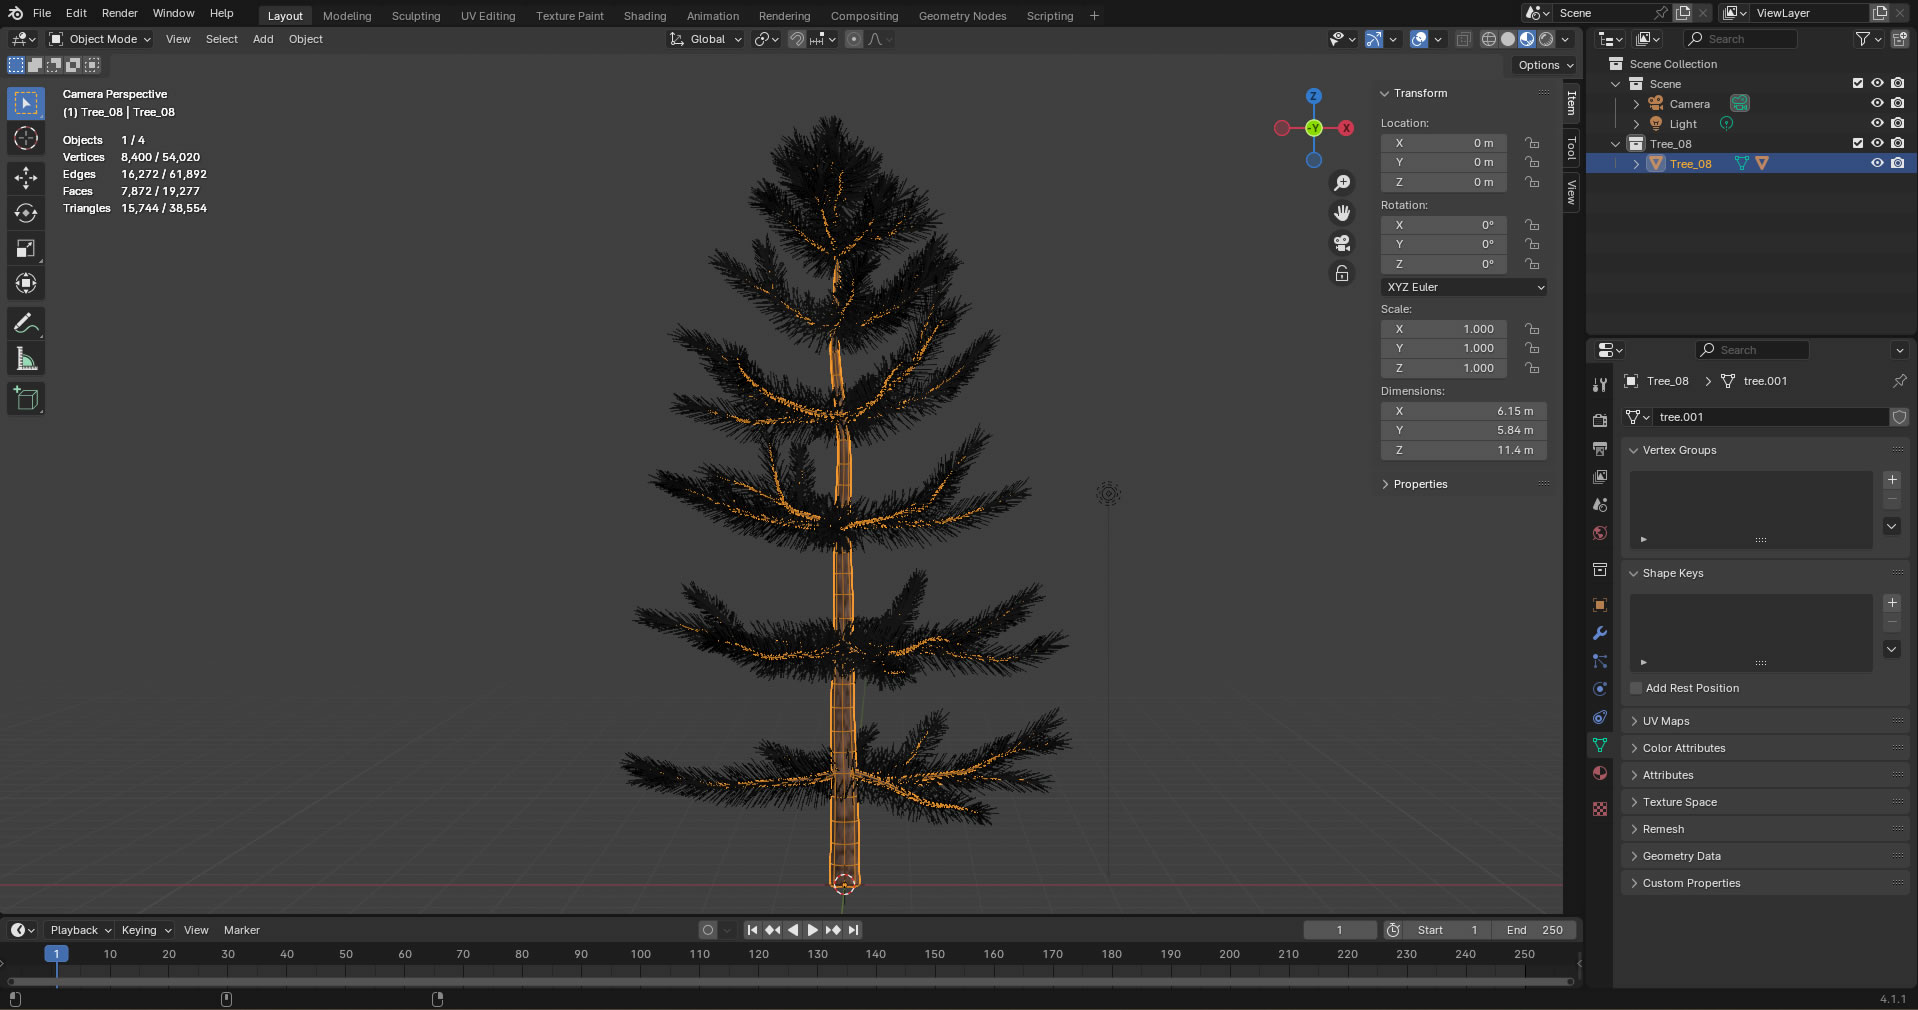Click the Select Box tool

pos(26,103)
